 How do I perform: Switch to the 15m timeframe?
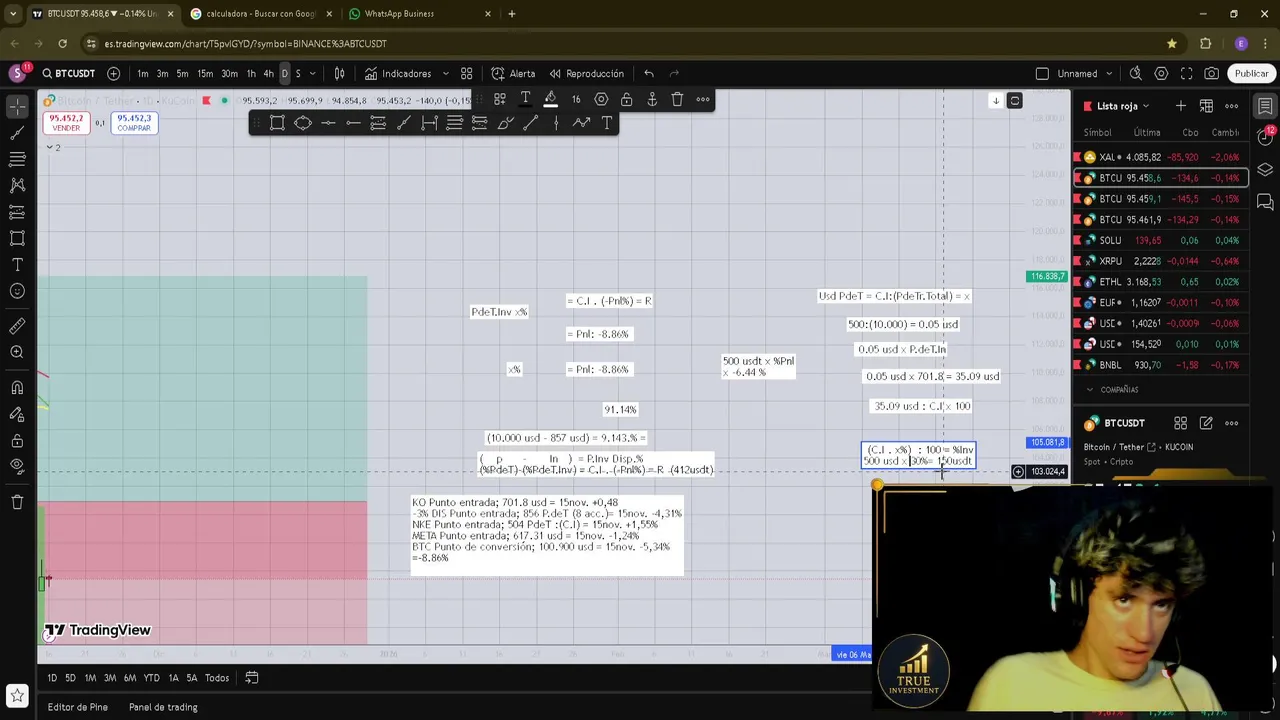click(205, 73)
